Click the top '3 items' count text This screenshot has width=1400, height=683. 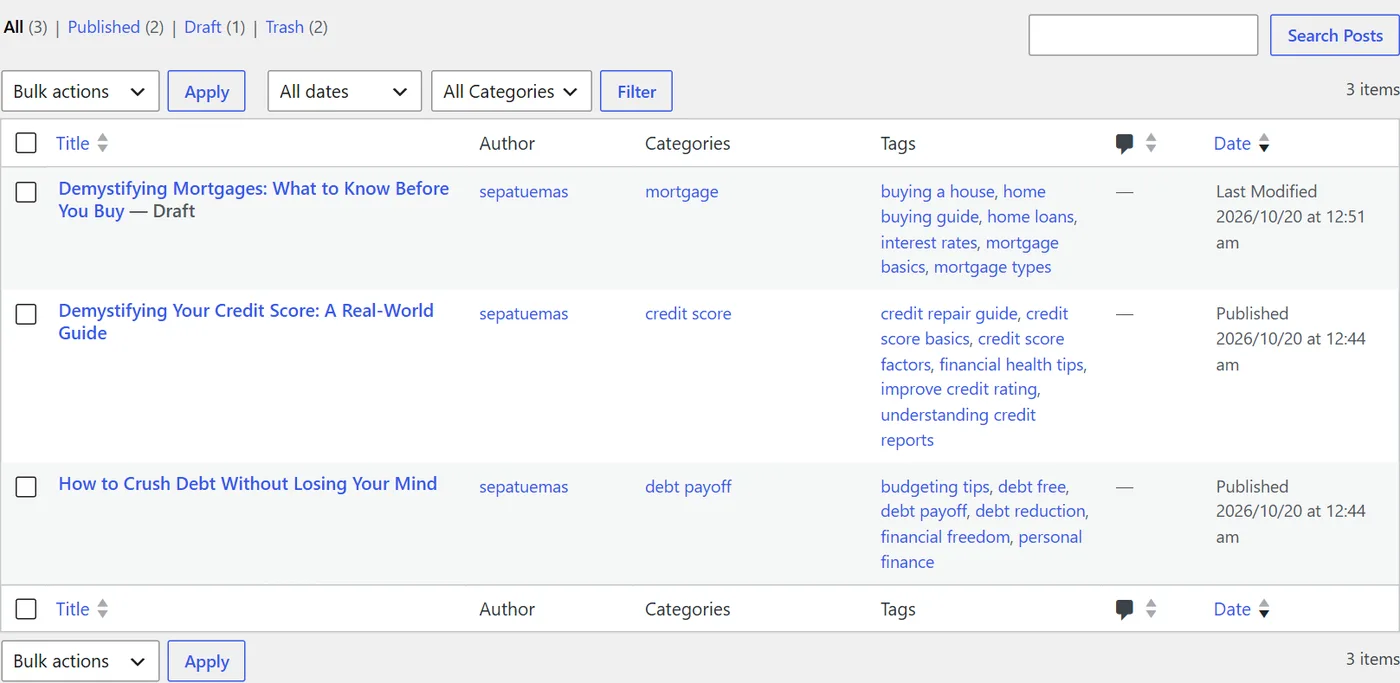[x=1372, y=89]
